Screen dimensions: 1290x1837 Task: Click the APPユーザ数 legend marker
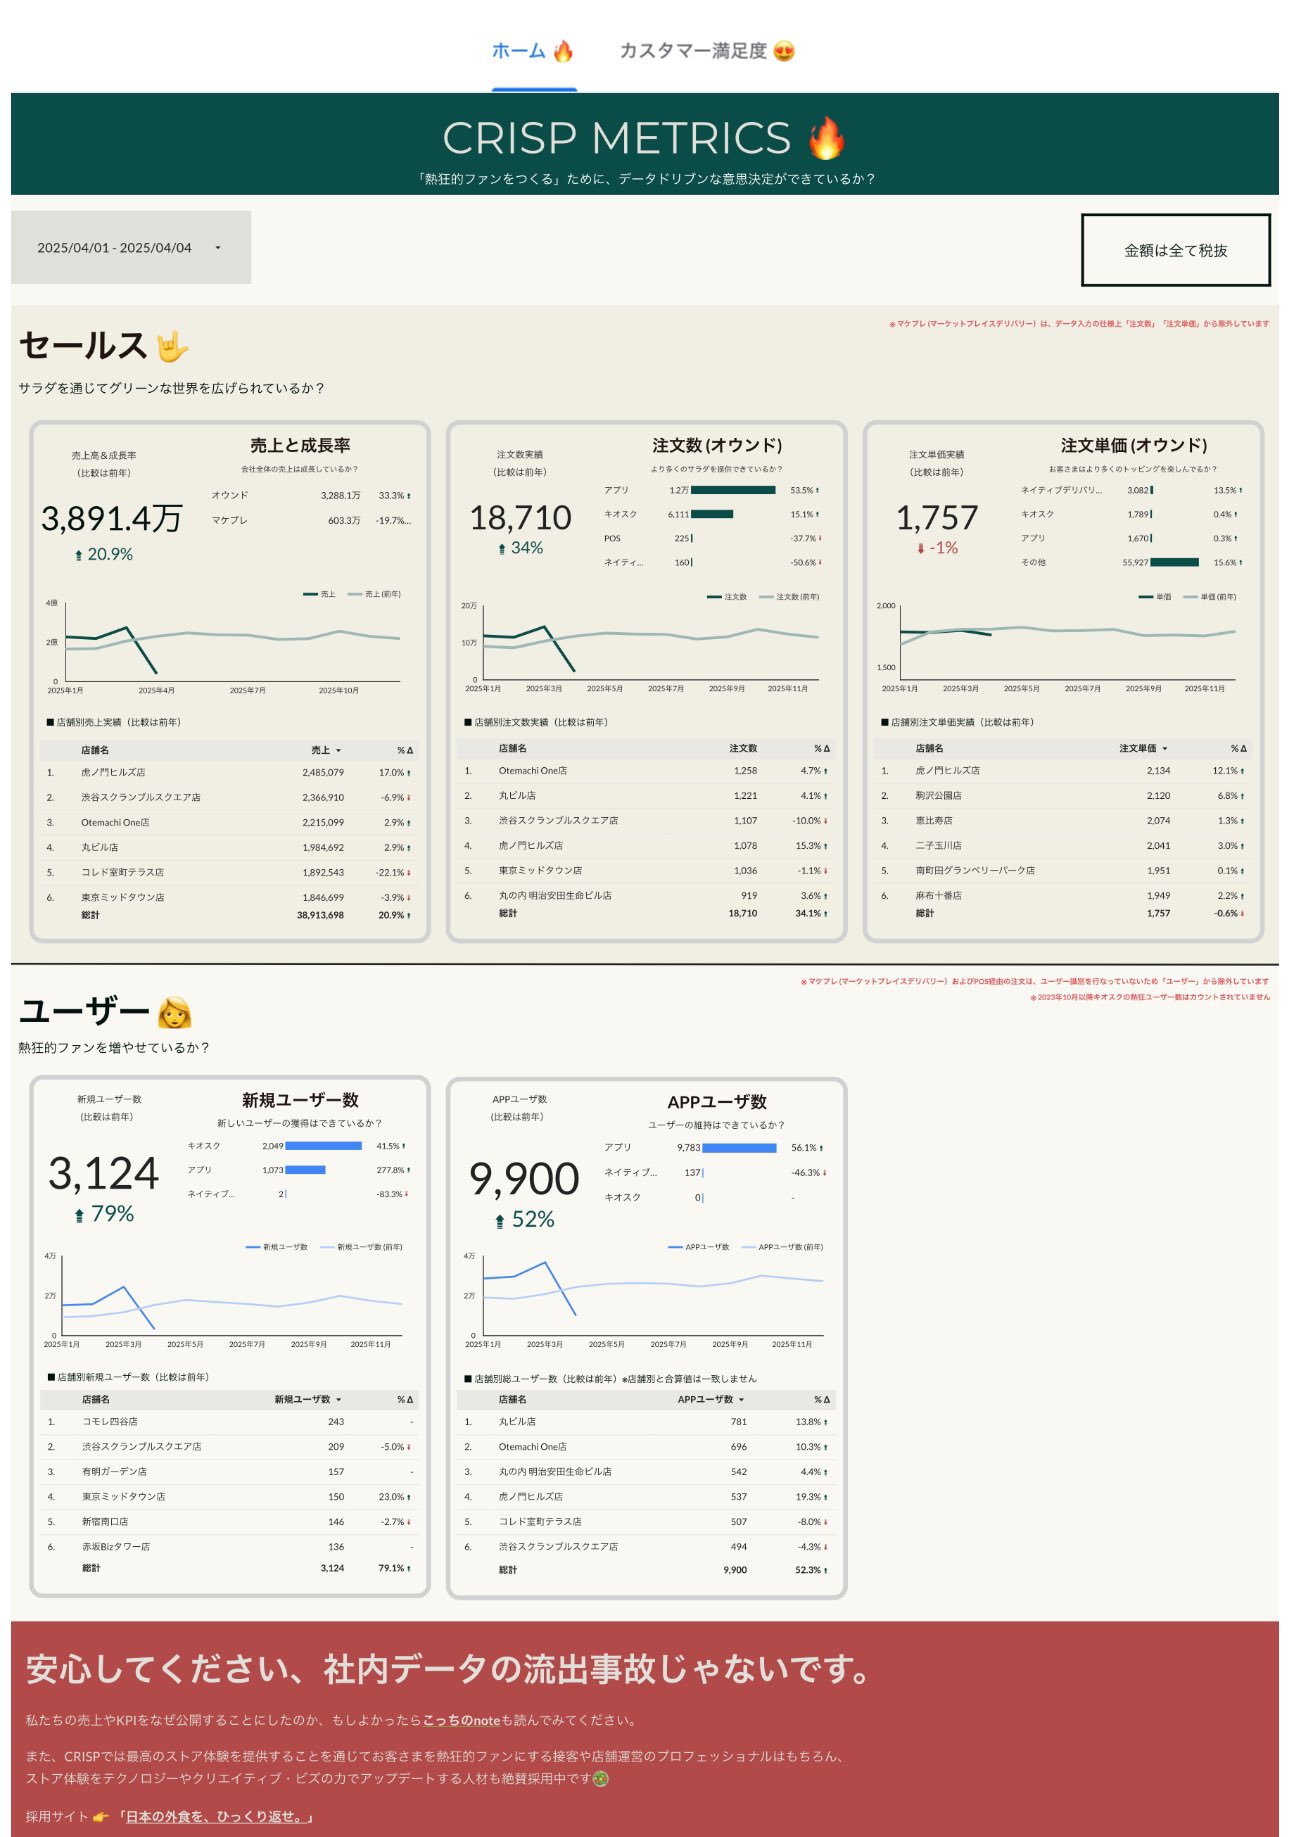tap(676, 1247)
